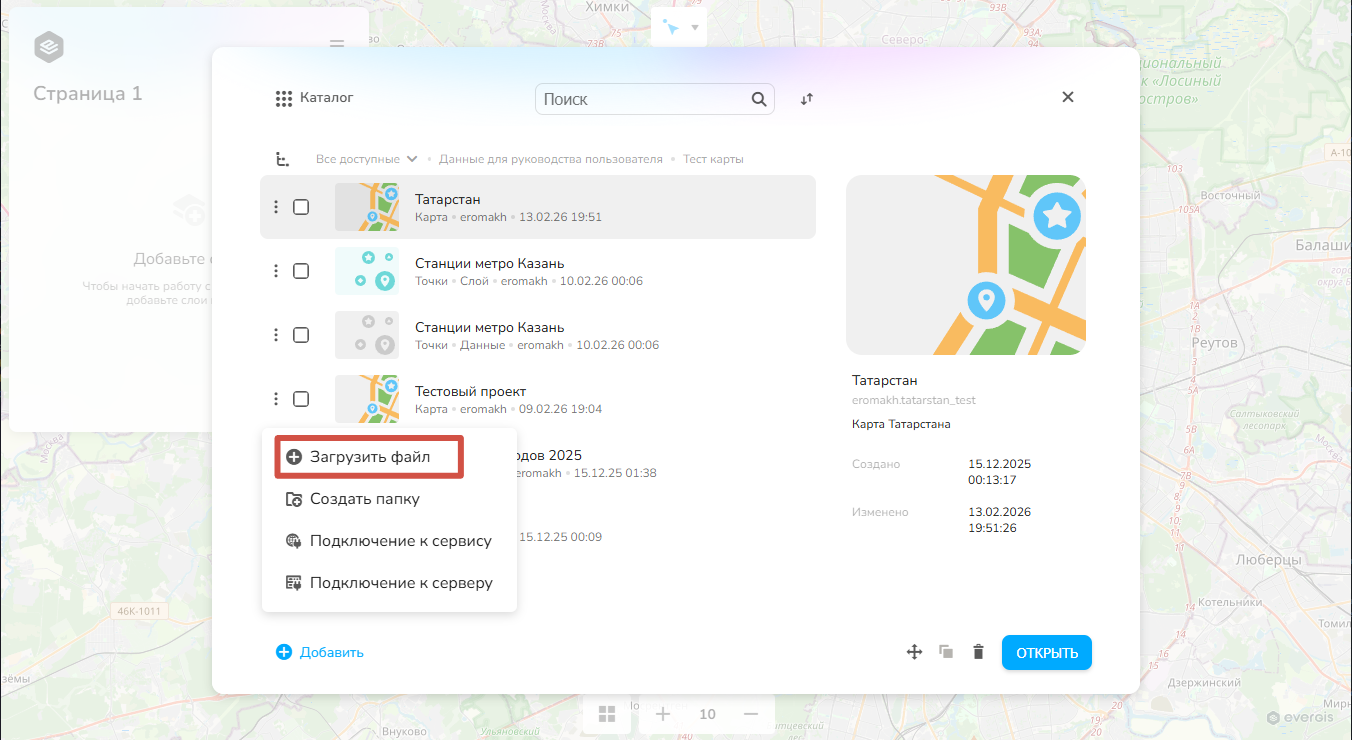This screenshot has width=1352, height=740.
Task: Check Станции метро Казань Данные checkbox
Action: click(301, 335)
